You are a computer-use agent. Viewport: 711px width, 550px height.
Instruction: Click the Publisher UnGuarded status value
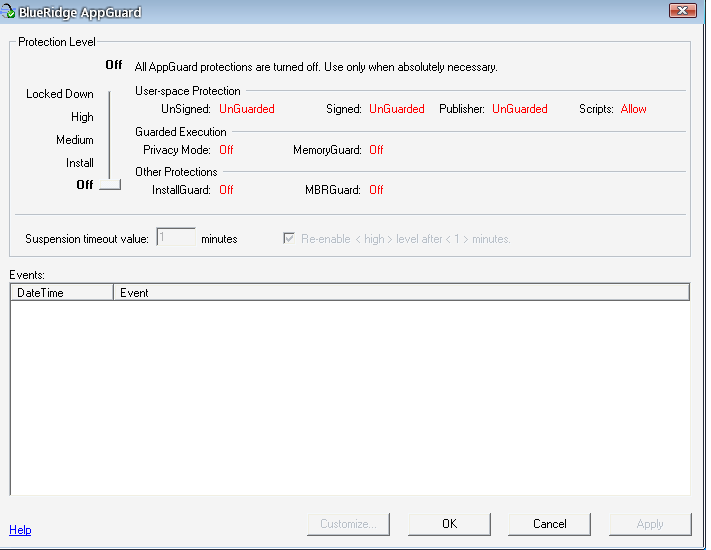(x=520, y=109)
